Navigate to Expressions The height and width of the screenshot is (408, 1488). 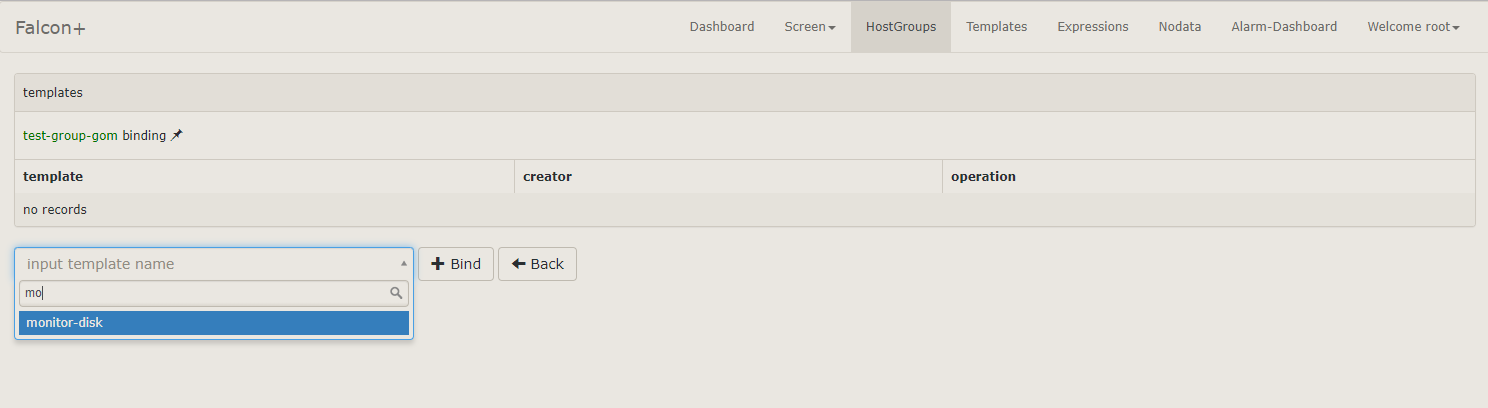click(x=1092, y=27)
